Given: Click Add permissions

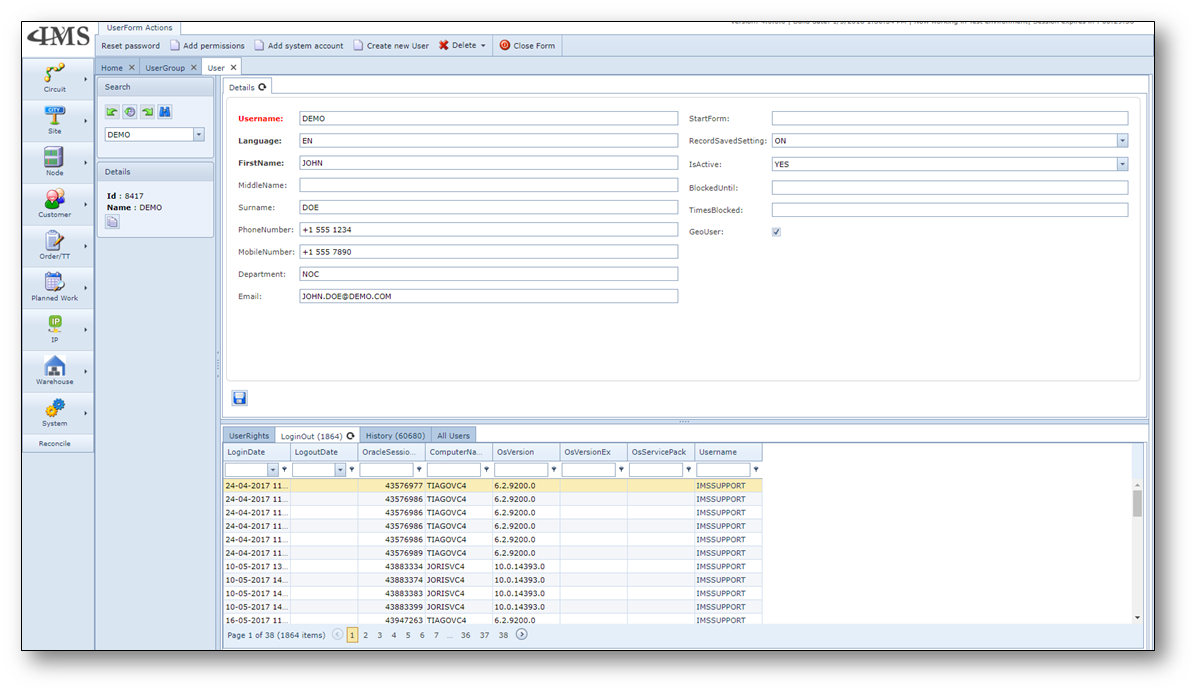Looking at the screenshot, I should point(208,46).
